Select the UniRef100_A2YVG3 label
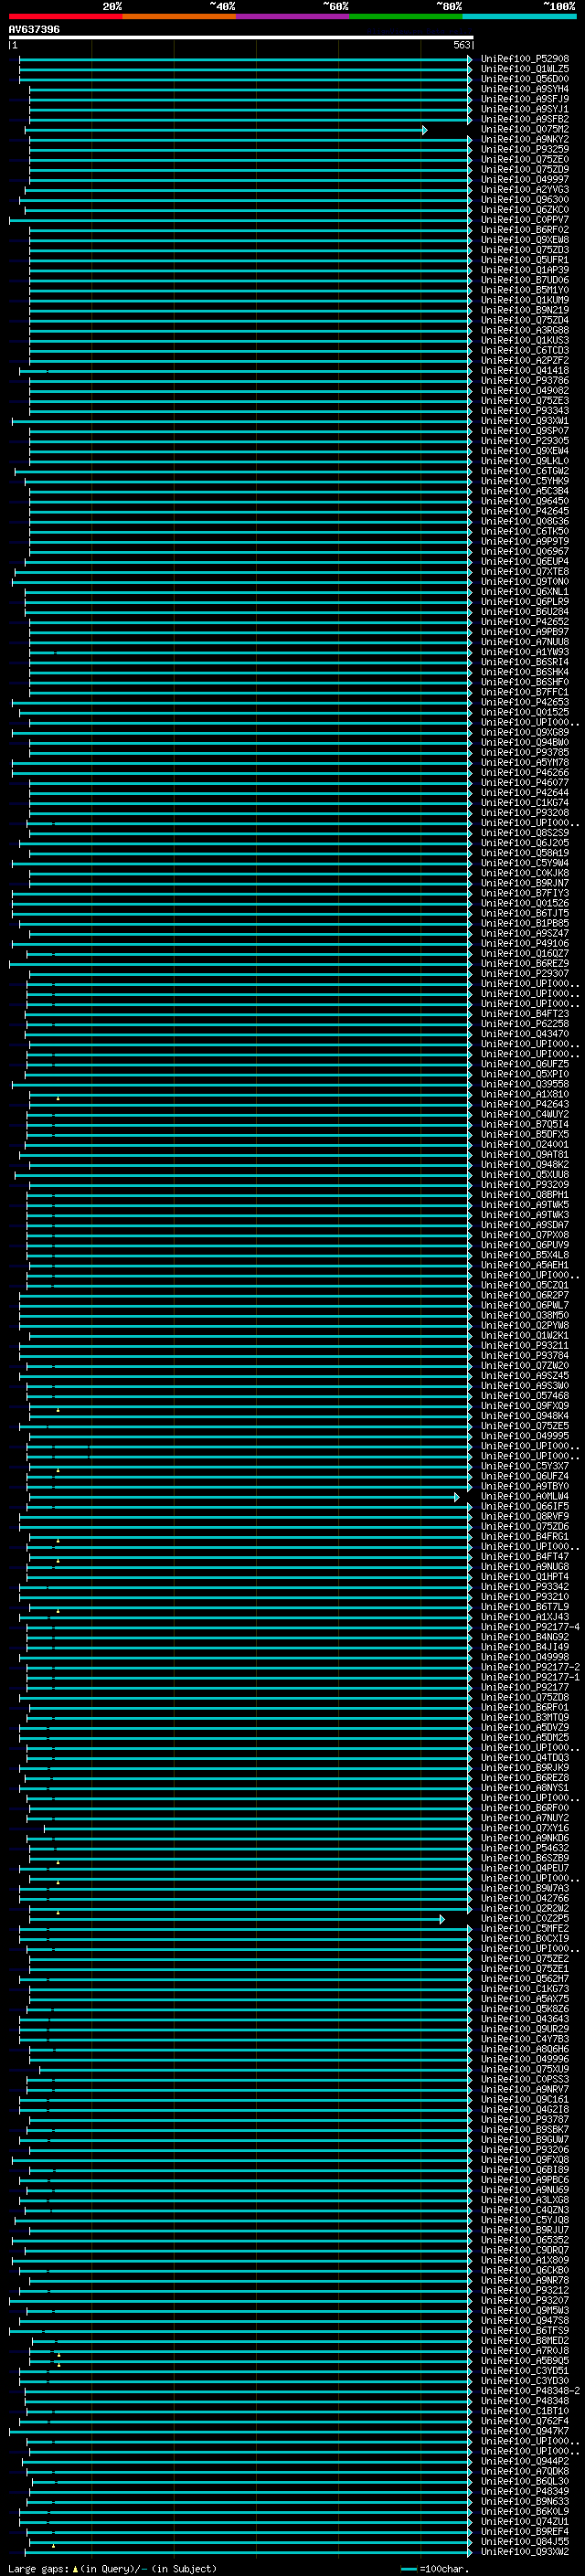 tap(524, 189)
